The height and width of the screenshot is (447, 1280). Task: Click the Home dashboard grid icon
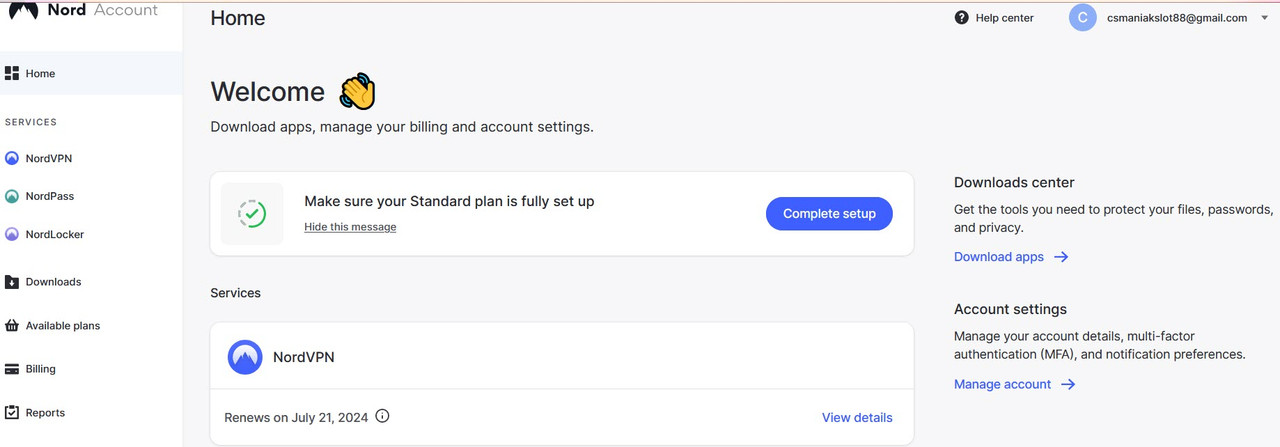pyautogui.click(x=12, y=73)
